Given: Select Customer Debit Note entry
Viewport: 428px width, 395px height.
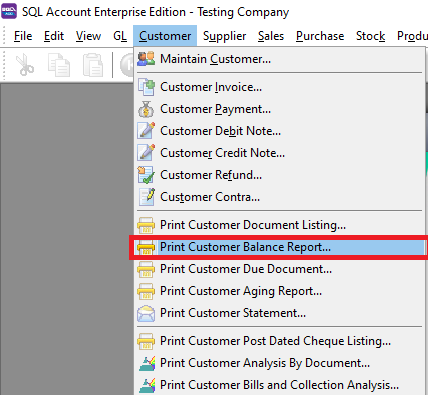Looking at the screenshot, I should tap(280, 131).
